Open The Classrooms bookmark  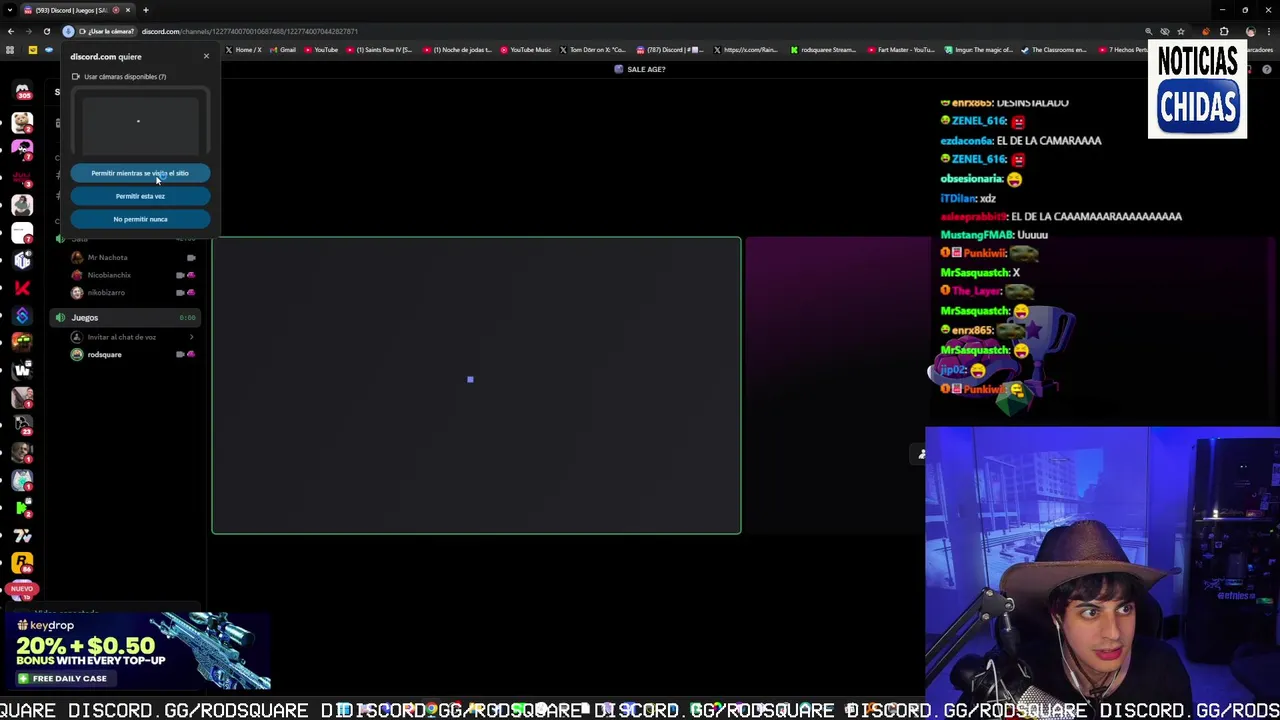click(1054, 50)
